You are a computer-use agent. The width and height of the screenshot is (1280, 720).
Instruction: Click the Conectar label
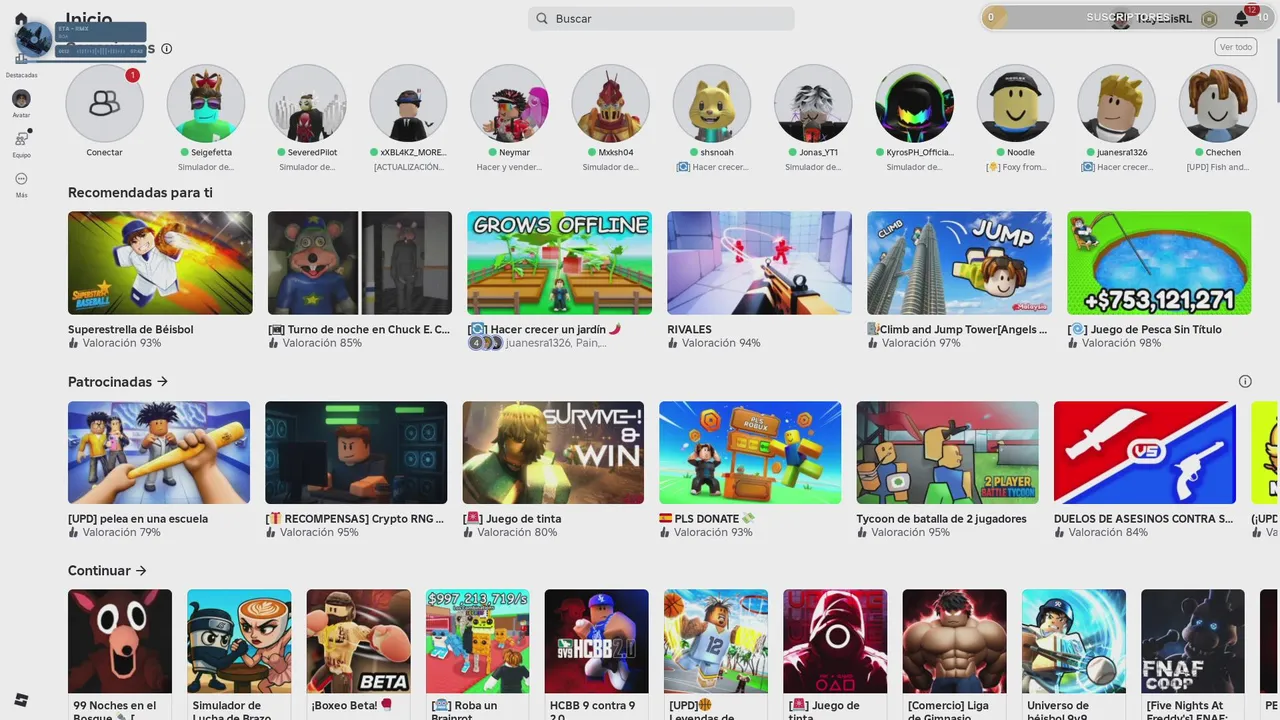click(104, 153)
